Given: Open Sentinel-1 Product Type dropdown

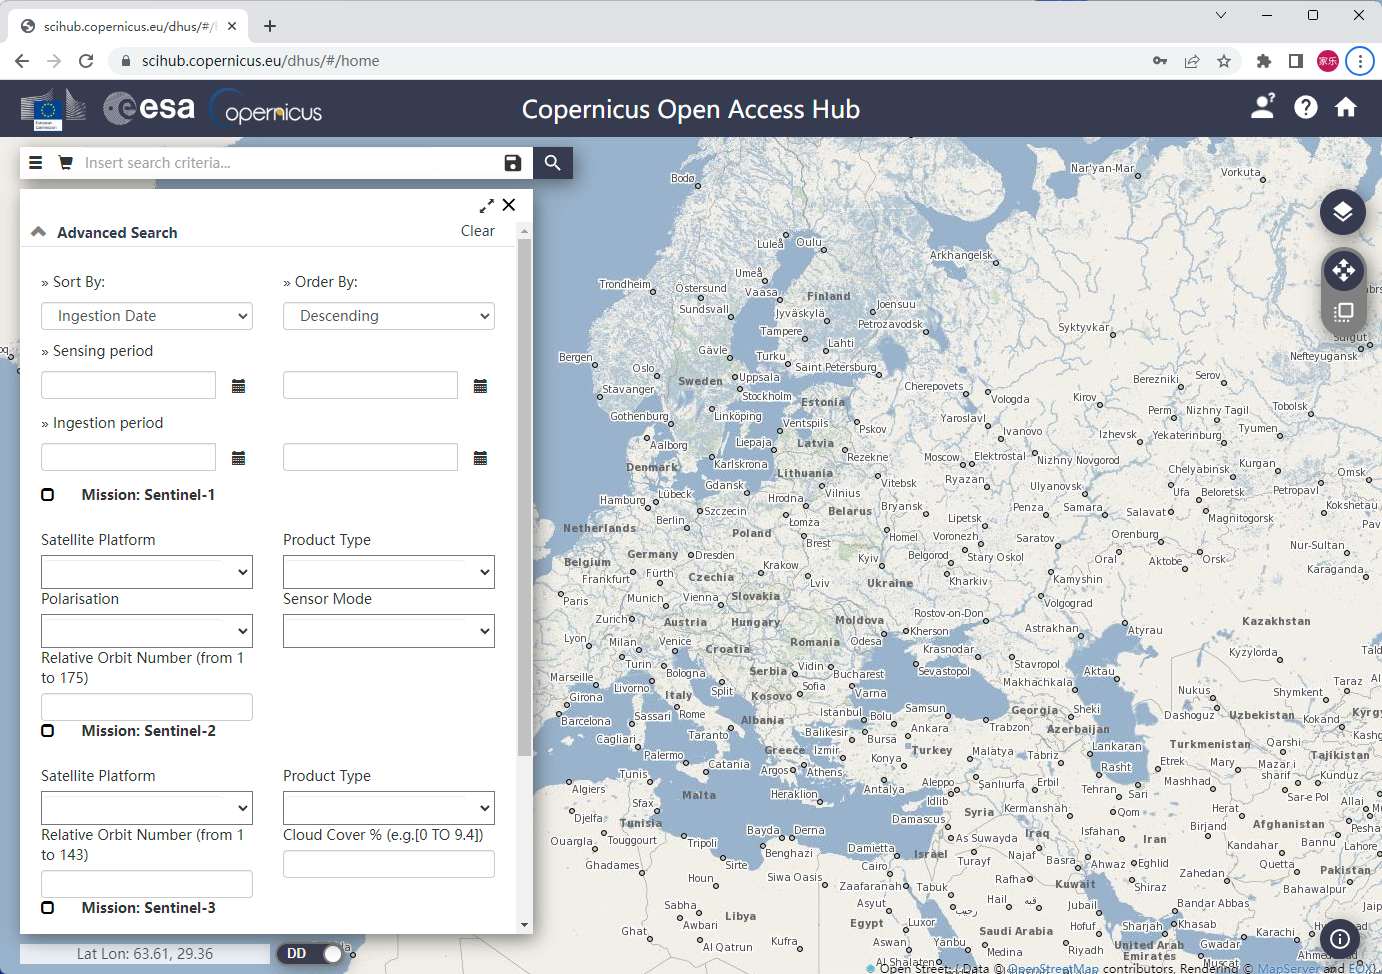Looking at the screenshot, I should coord(389,572).
